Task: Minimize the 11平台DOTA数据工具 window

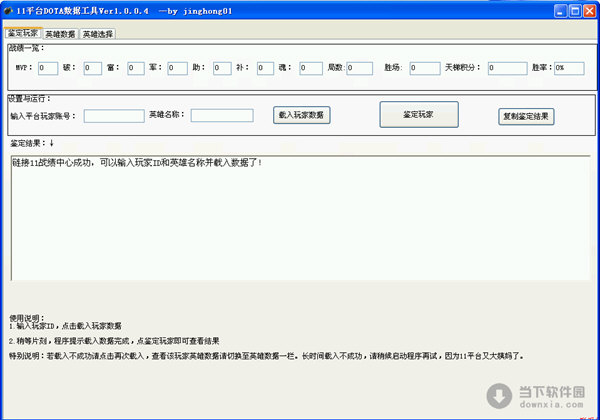Action: coord(561,11)
